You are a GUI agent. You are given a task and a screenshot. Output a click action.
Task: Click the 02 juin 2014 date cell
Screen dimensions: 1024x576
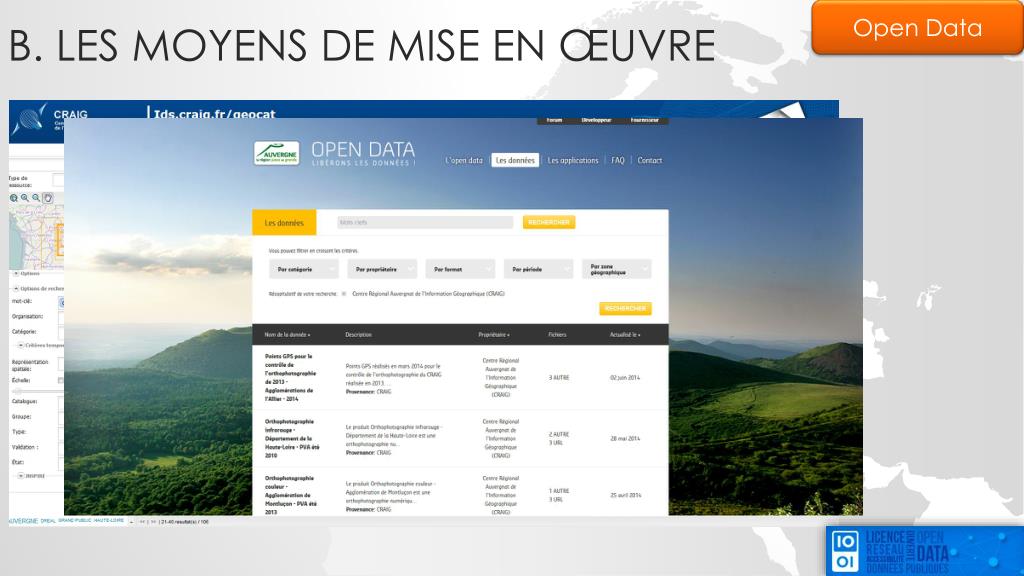coord(625,377)
